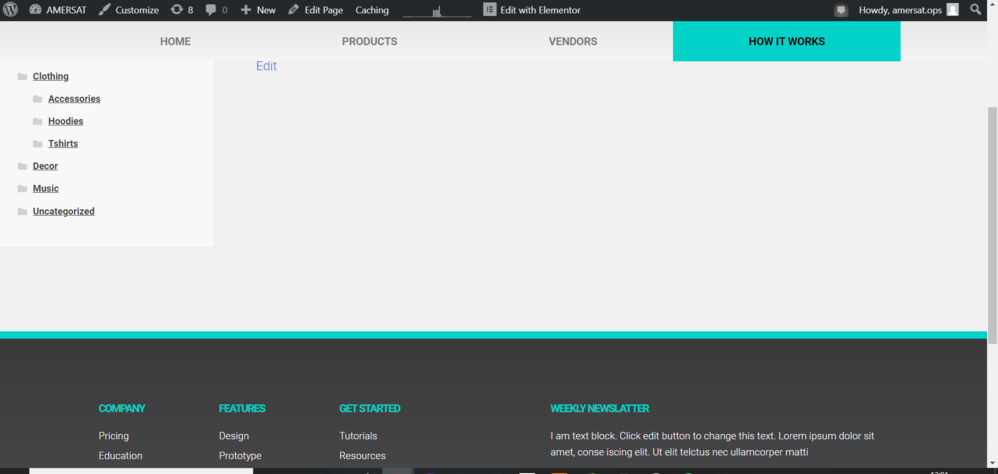This screenshot has width=998, height=474.
Task: Click the Edit with Elementor icon
Action: point(489,10)
